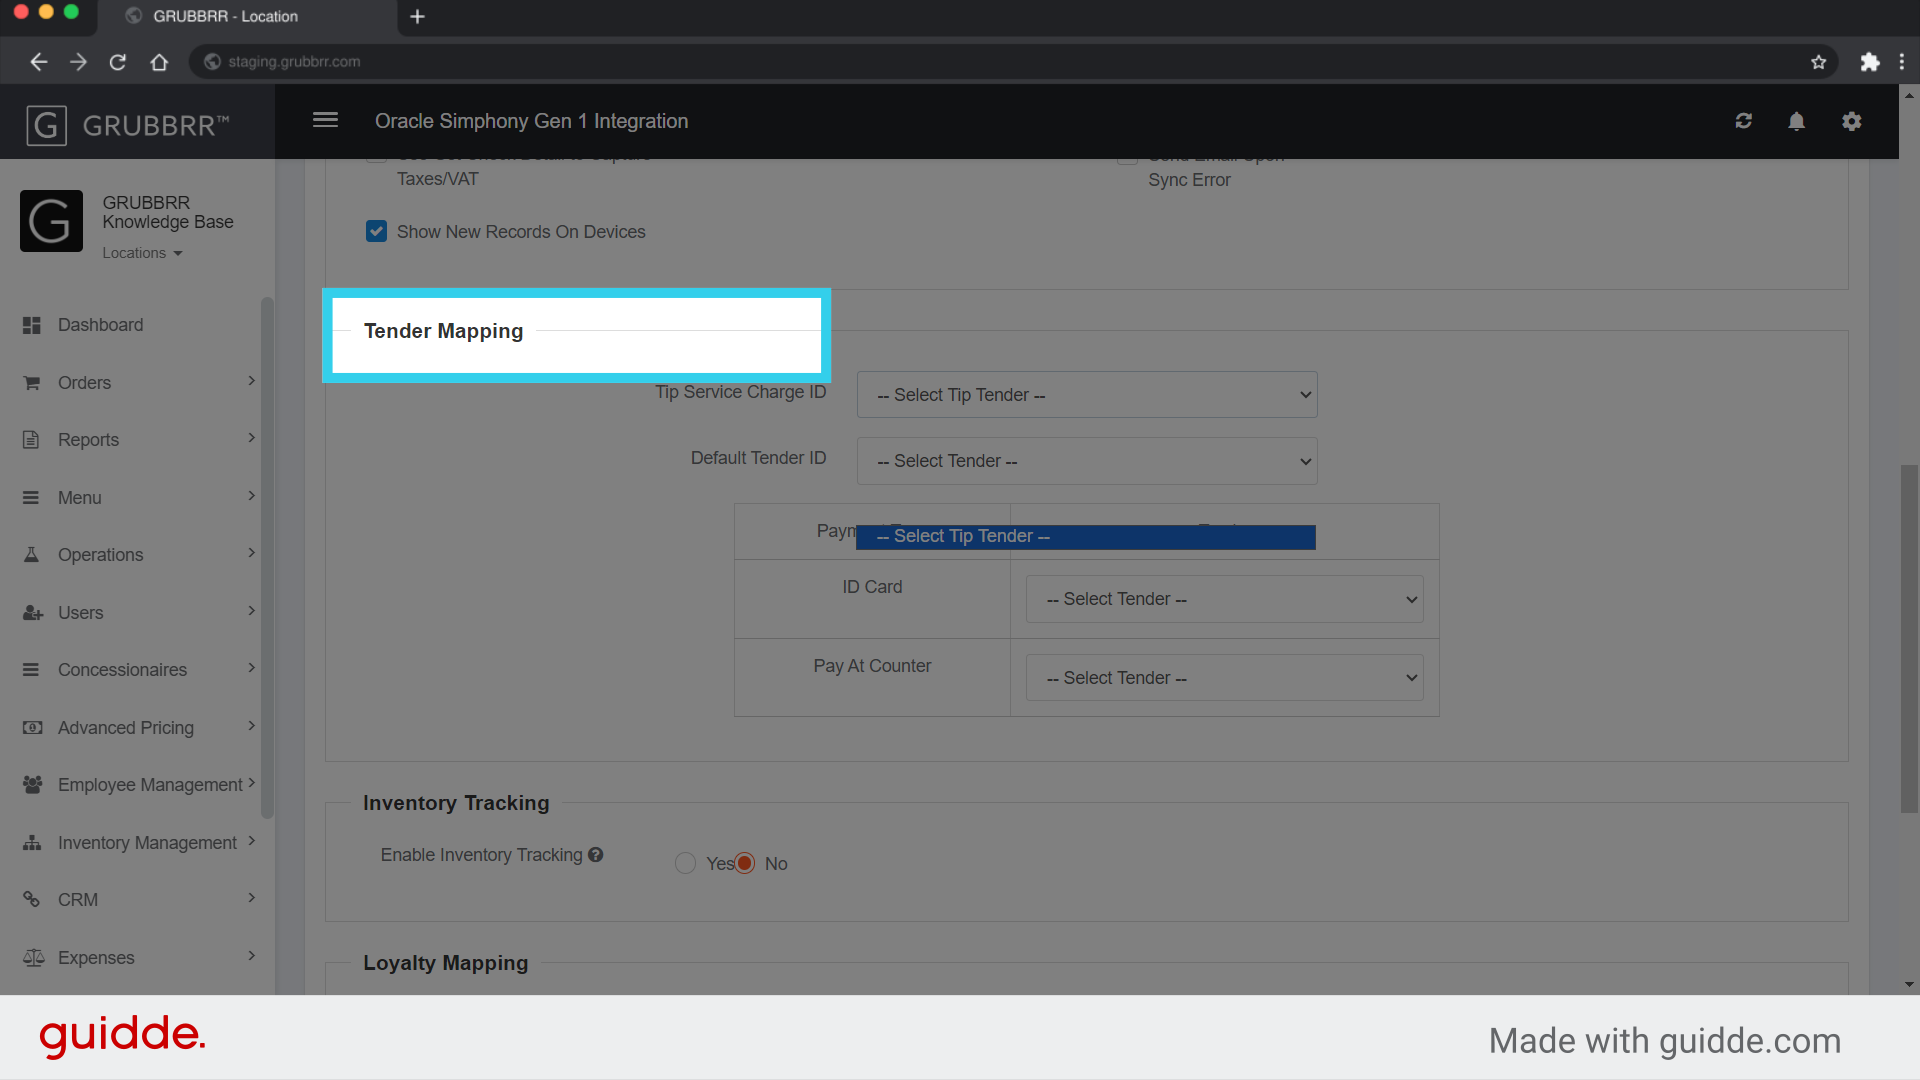Click the Orders cart icon
This screenshot has height=1080, width=1920.
[x=32, y=383]
